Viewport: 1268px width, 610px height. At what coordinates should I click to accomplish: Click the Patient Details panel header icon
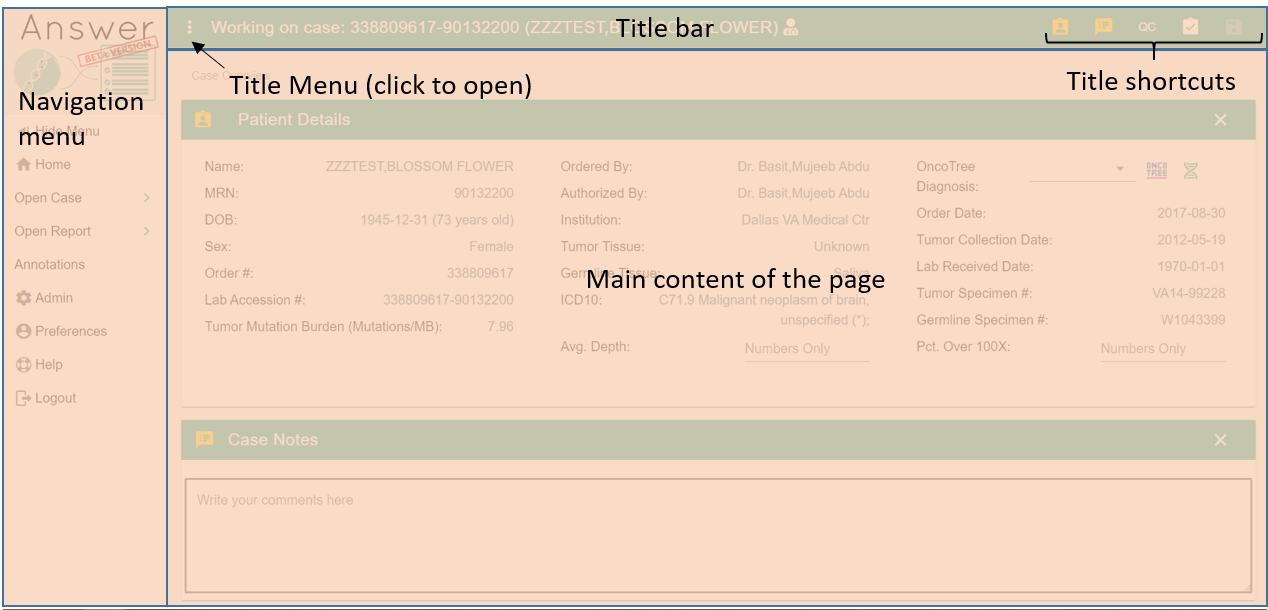click(203, 119)
